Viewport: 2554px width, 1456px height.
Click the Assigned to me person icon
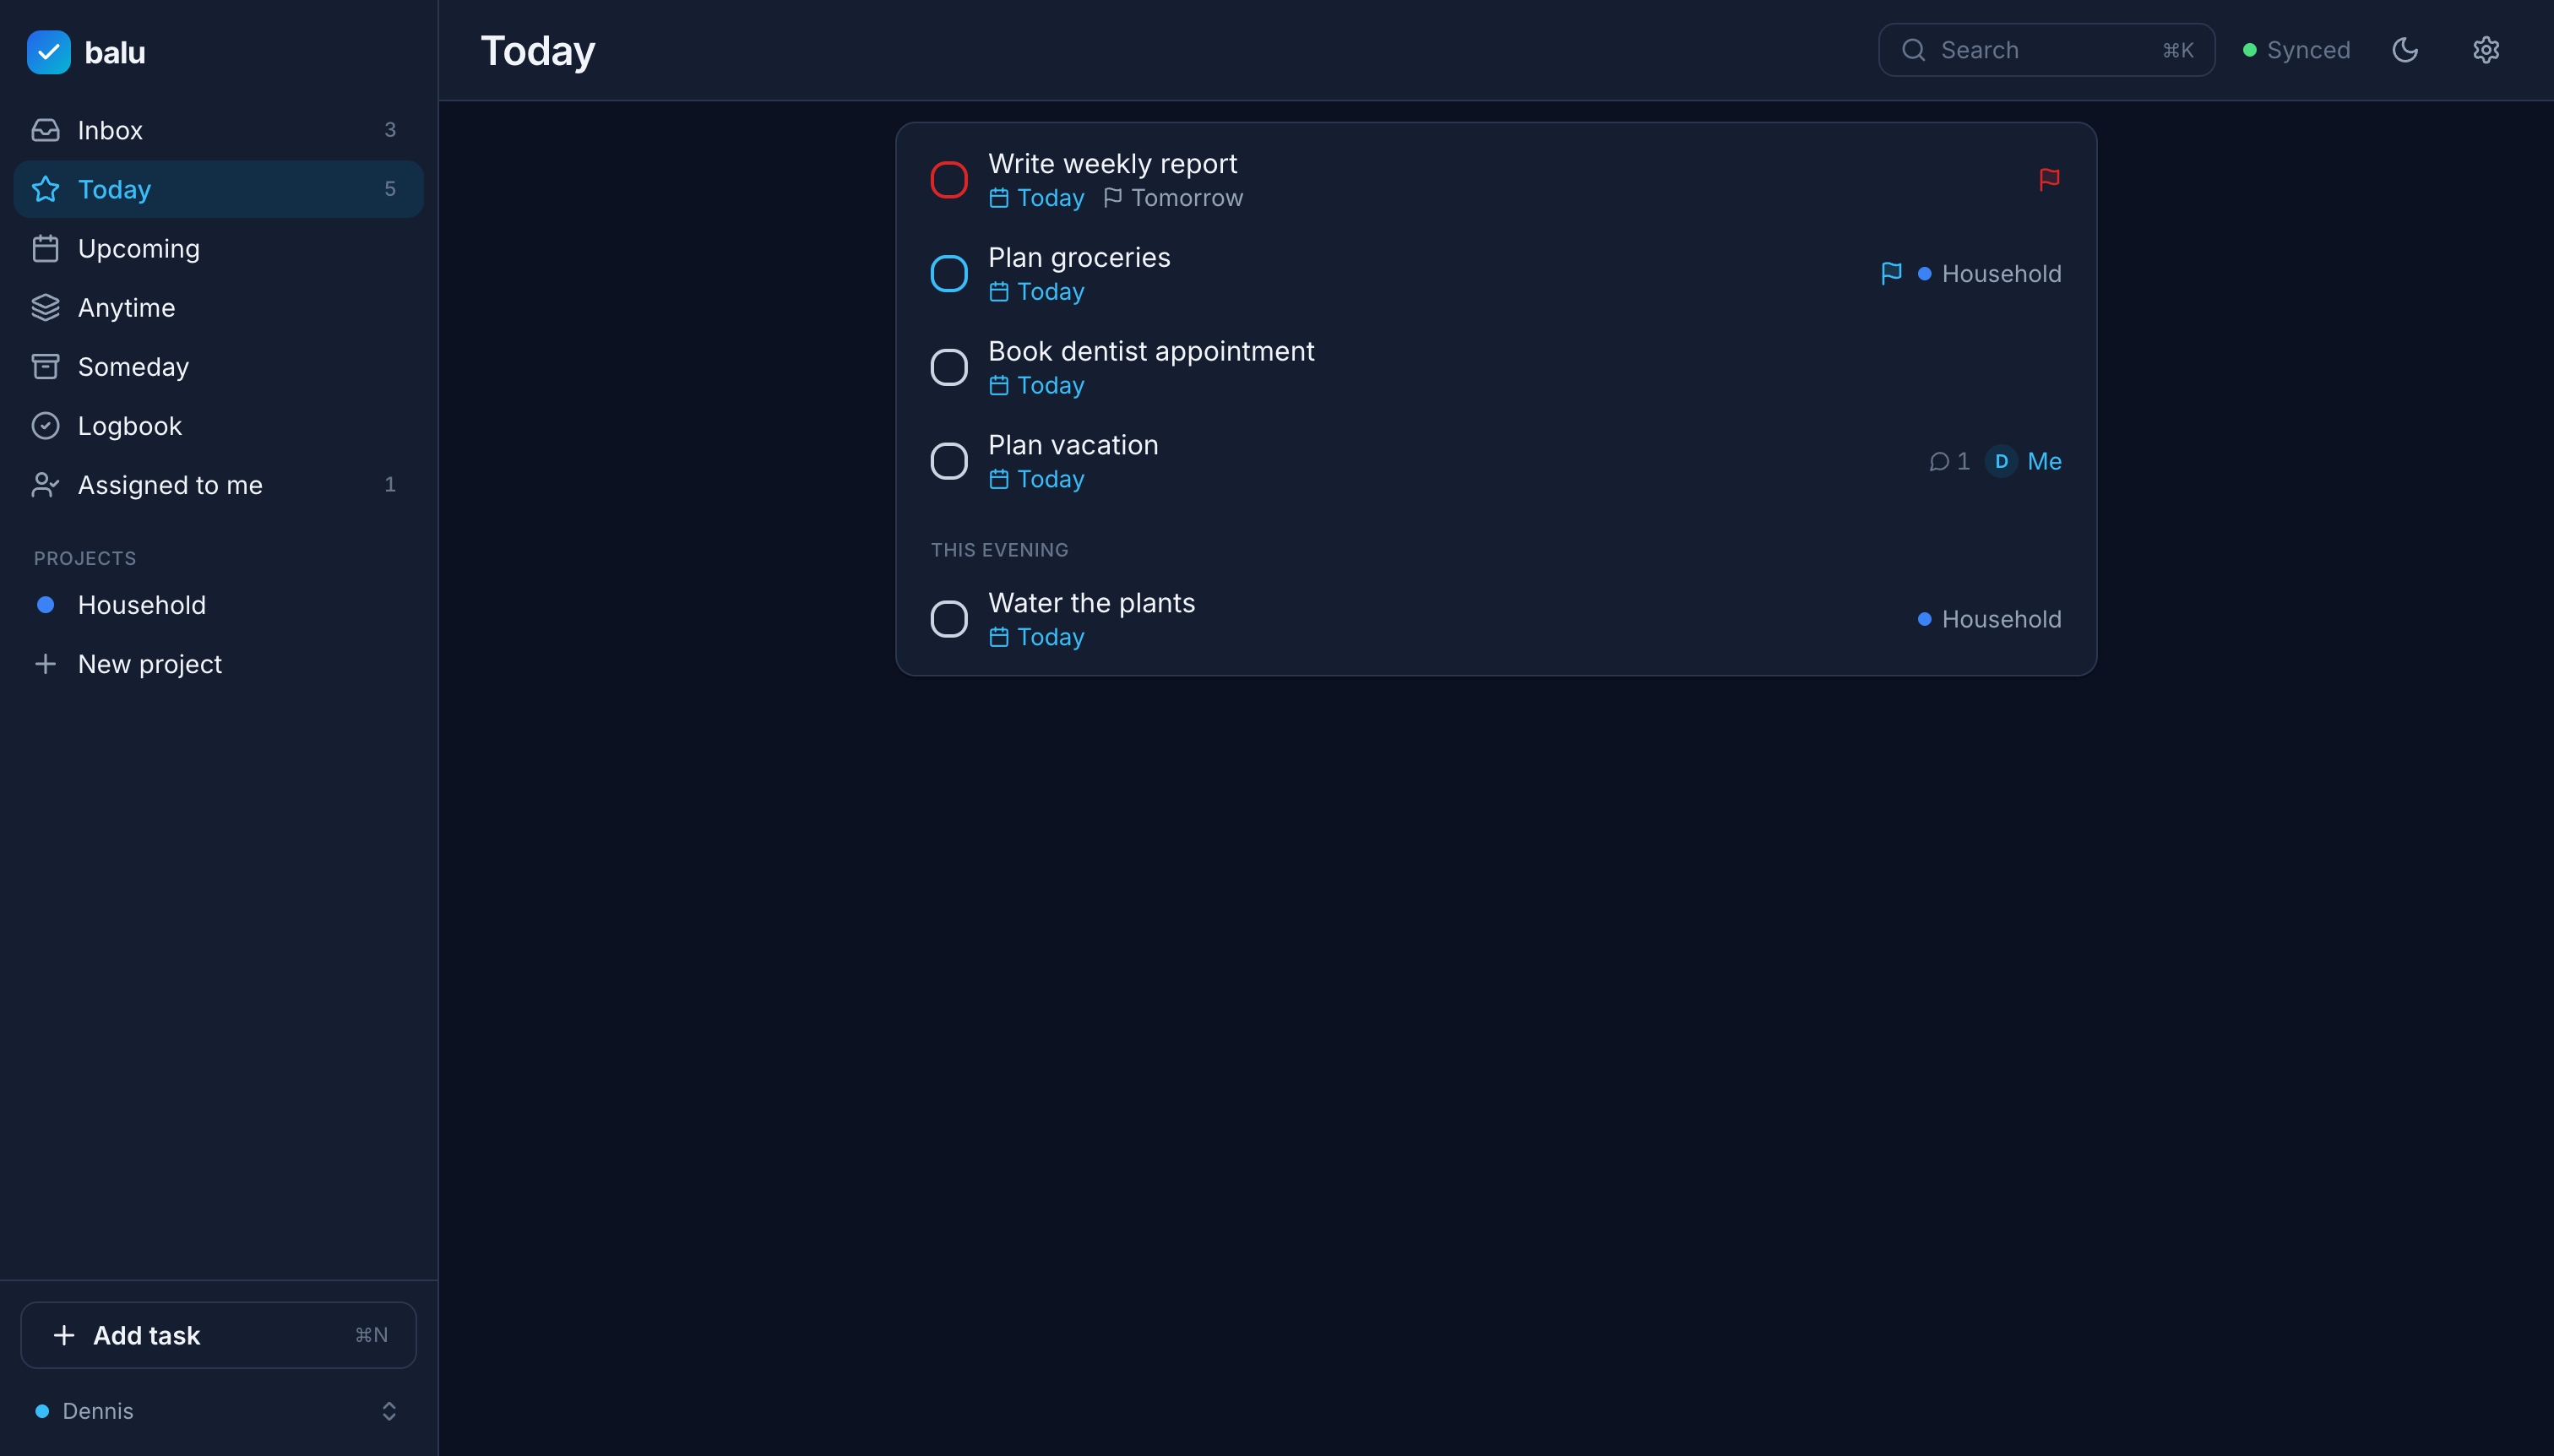point(45,484)
